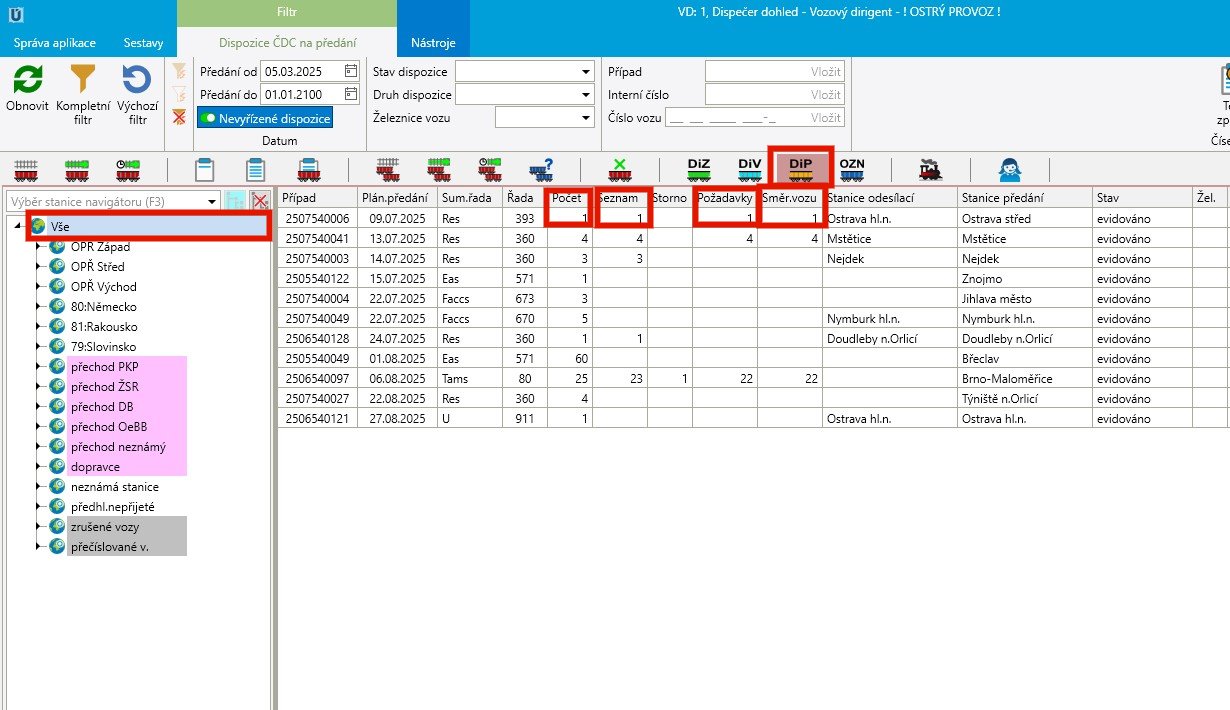Screen dimensions: 1230x710
Task: Open the OZN blue wagon icon
Action: (852, 169)
